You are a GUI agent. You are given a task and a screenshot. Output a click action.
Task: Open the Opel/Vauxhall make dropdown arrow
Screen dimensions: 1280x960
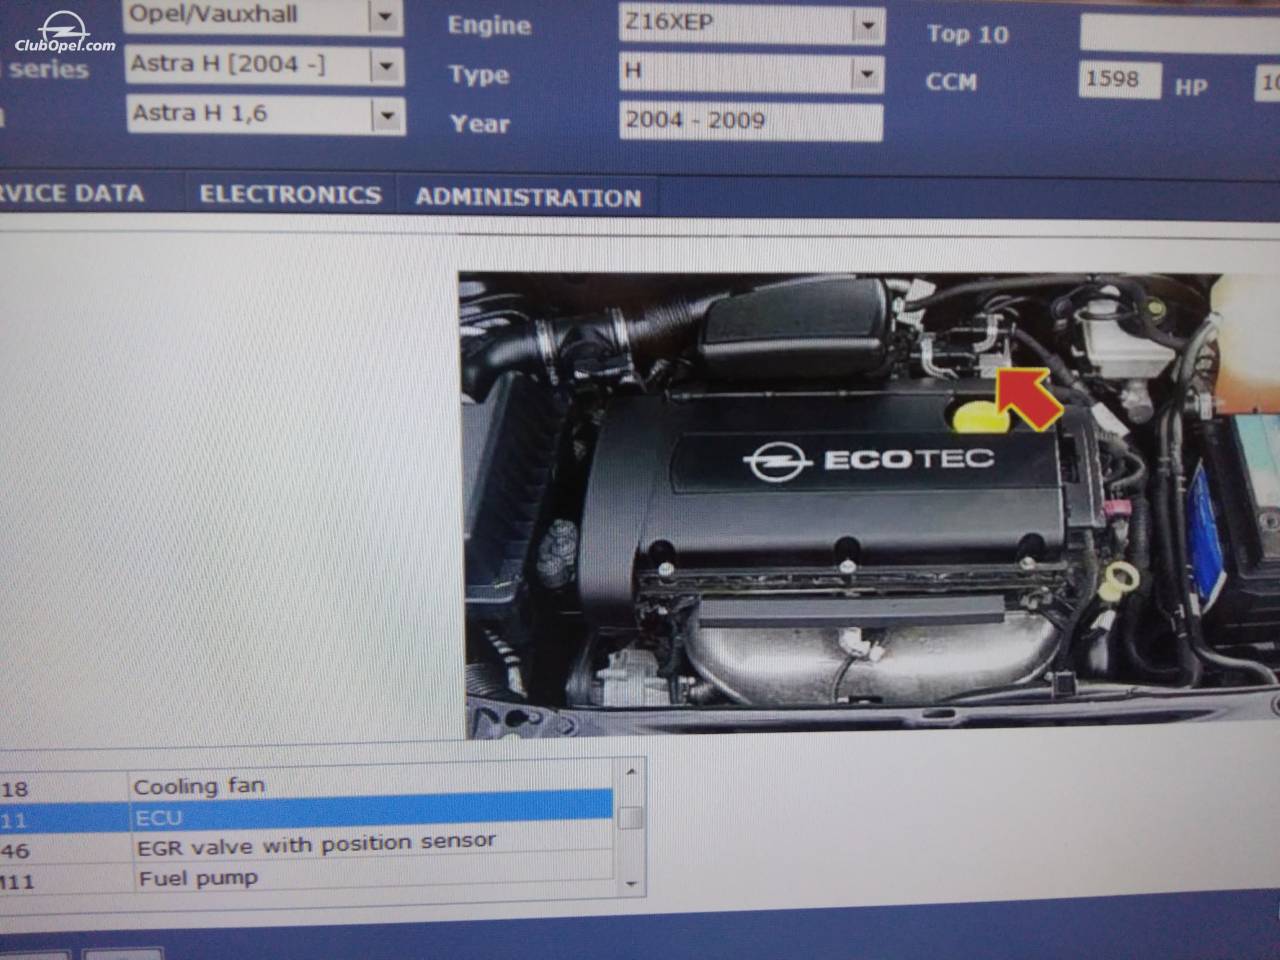[x=385, y=17]
